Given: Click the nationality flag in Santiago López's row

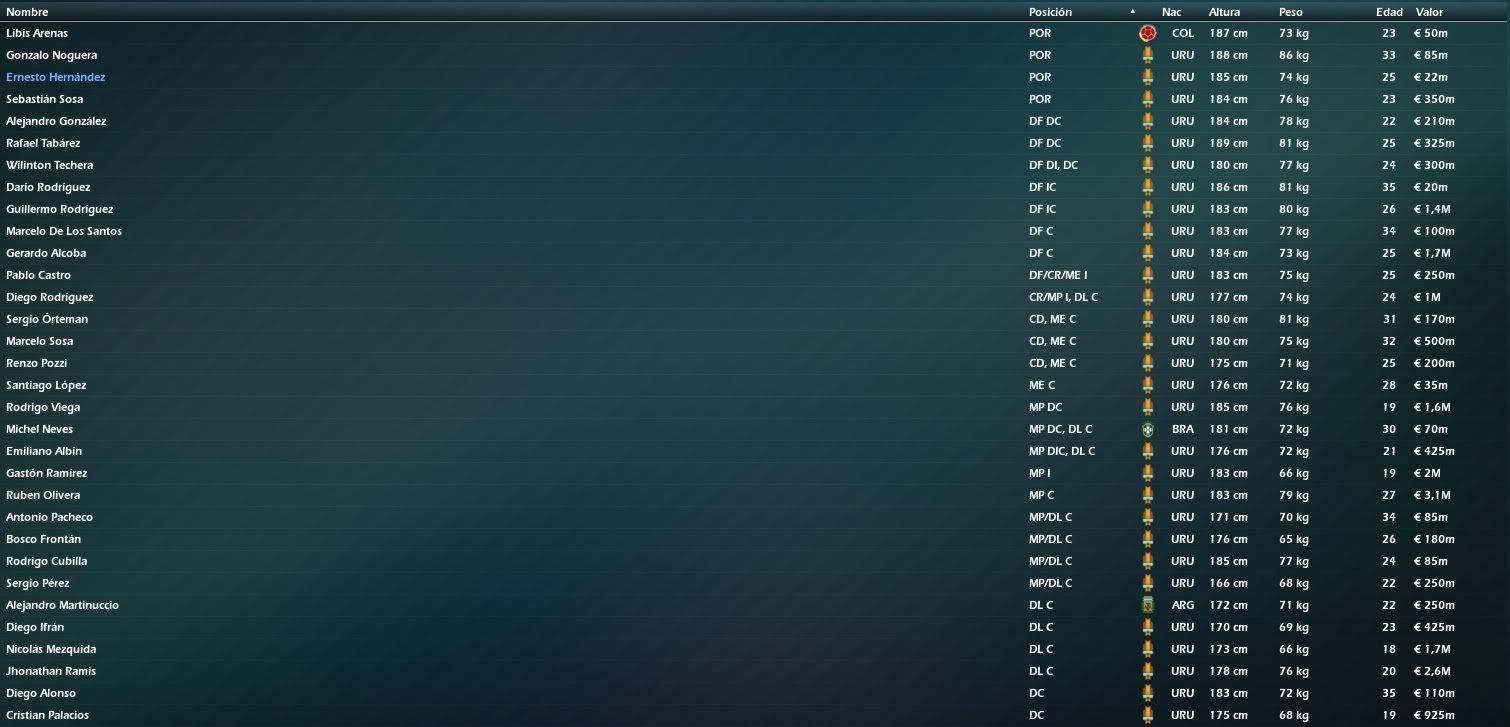Looking at the screenshot, I should 1147,385.
